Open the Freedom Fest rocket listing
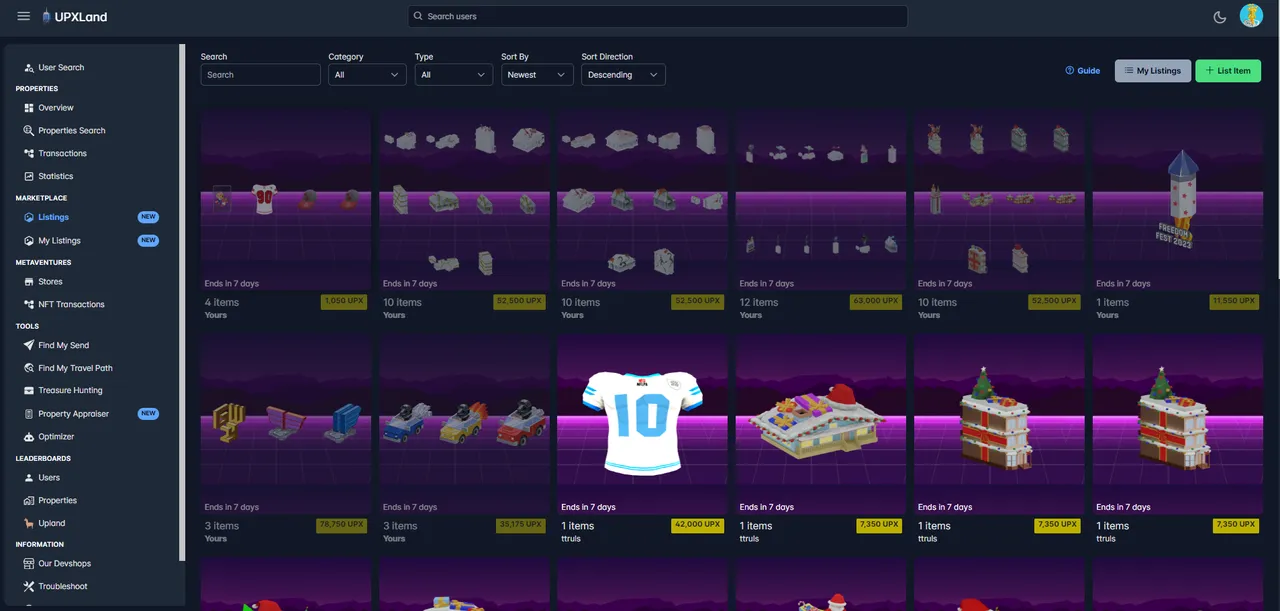Screen dimensions: 1280x611 point(1178,201)
